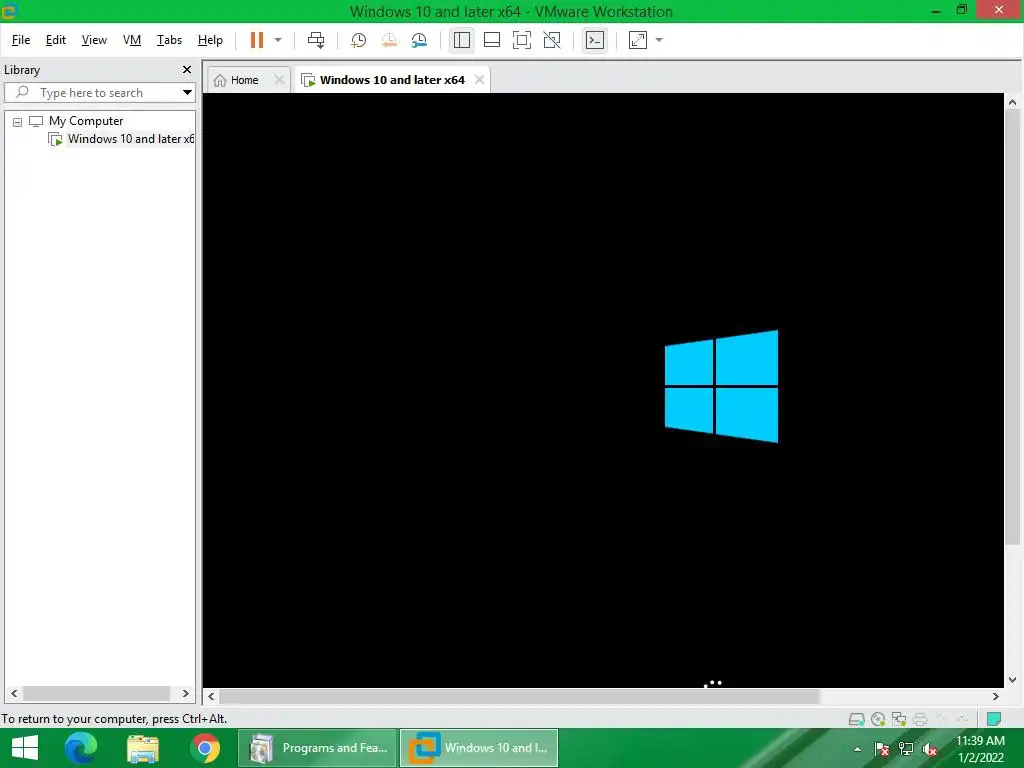Open the taskbar clock and date
Viewport: 1024px width, 768px height.
980,749
